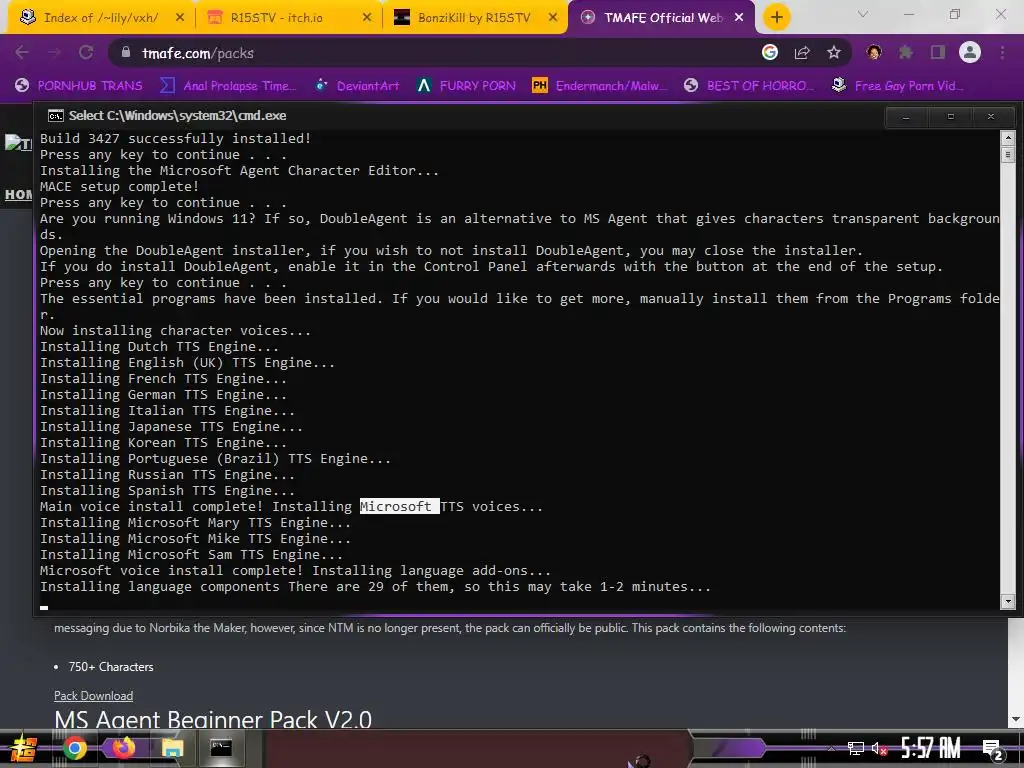The height and width of the screenshot is (768, 1024).
Task: Click the 750+ Characters list item
Action: coord(111,667)
